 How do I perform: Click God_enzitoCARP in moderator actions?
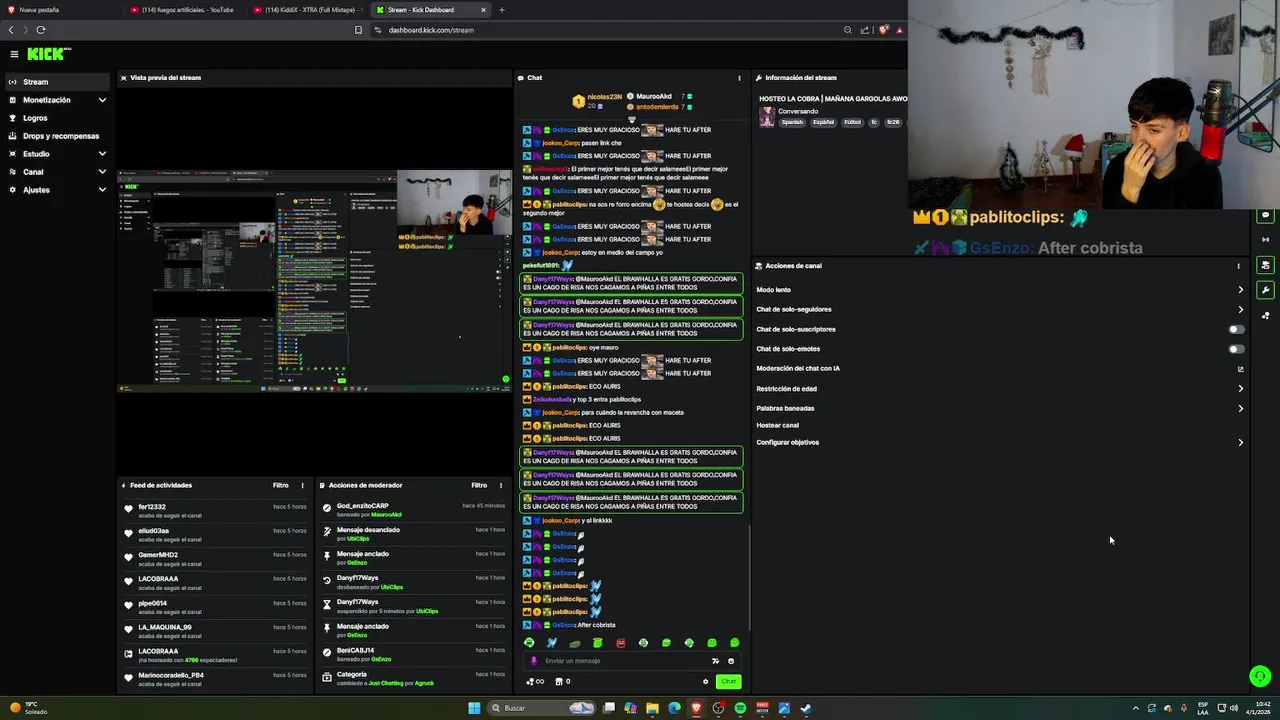[x=362, y=506]
